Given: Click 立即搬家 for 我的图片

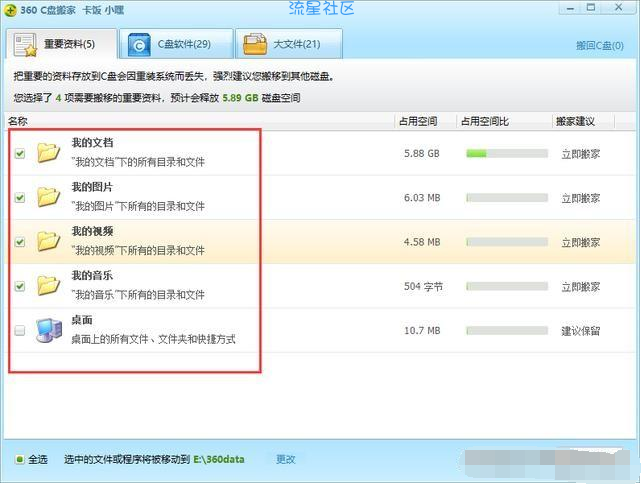Looking at the screenshot, I should pyautogui.click(x=580, y=198).
